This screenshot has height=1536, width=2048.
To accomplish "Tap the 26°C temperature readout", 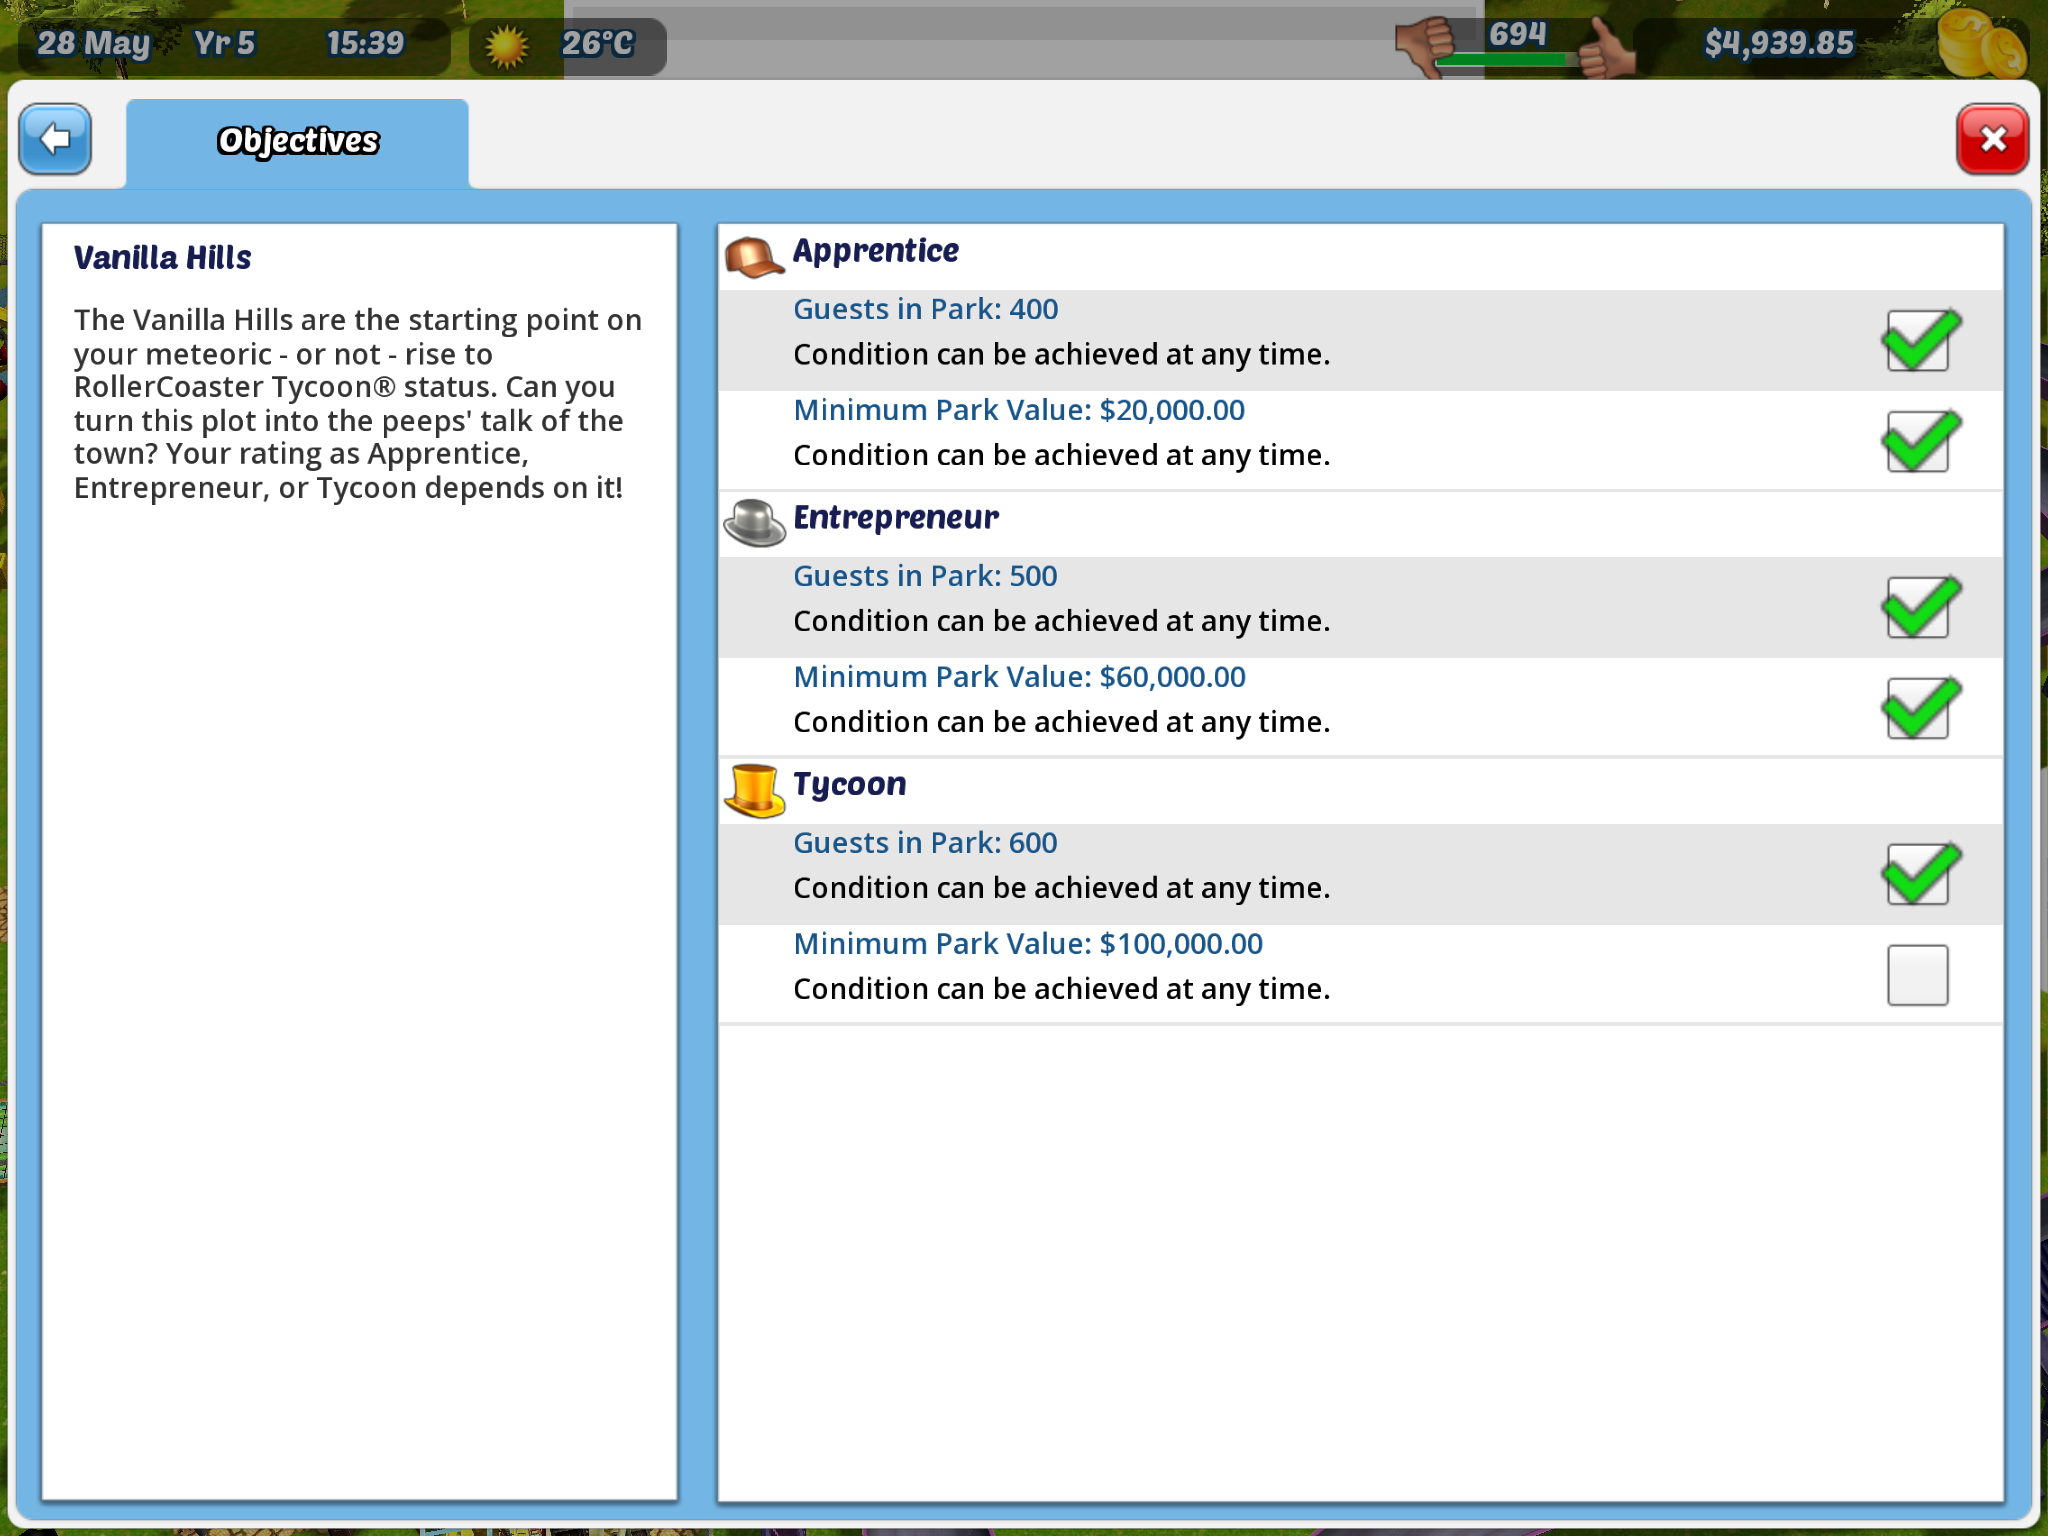I will pos(597,44).
